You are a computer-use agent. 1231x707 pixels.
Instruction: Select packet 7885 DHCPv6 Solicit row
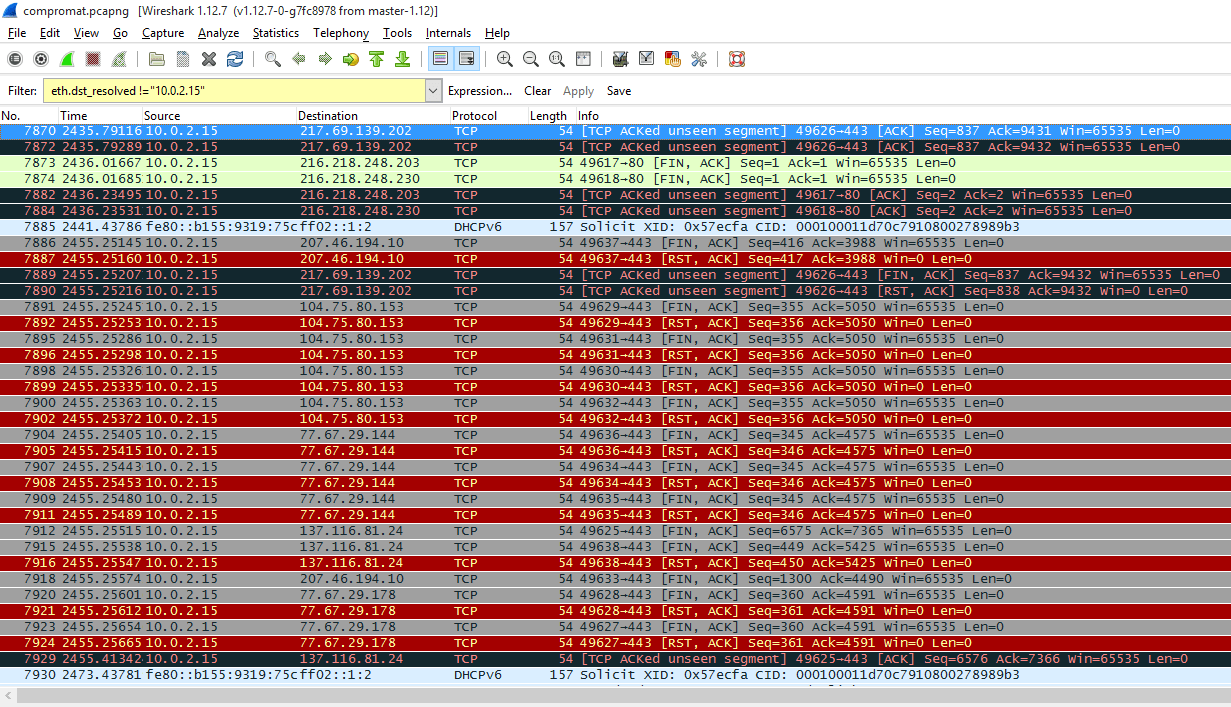click(600, 227)
